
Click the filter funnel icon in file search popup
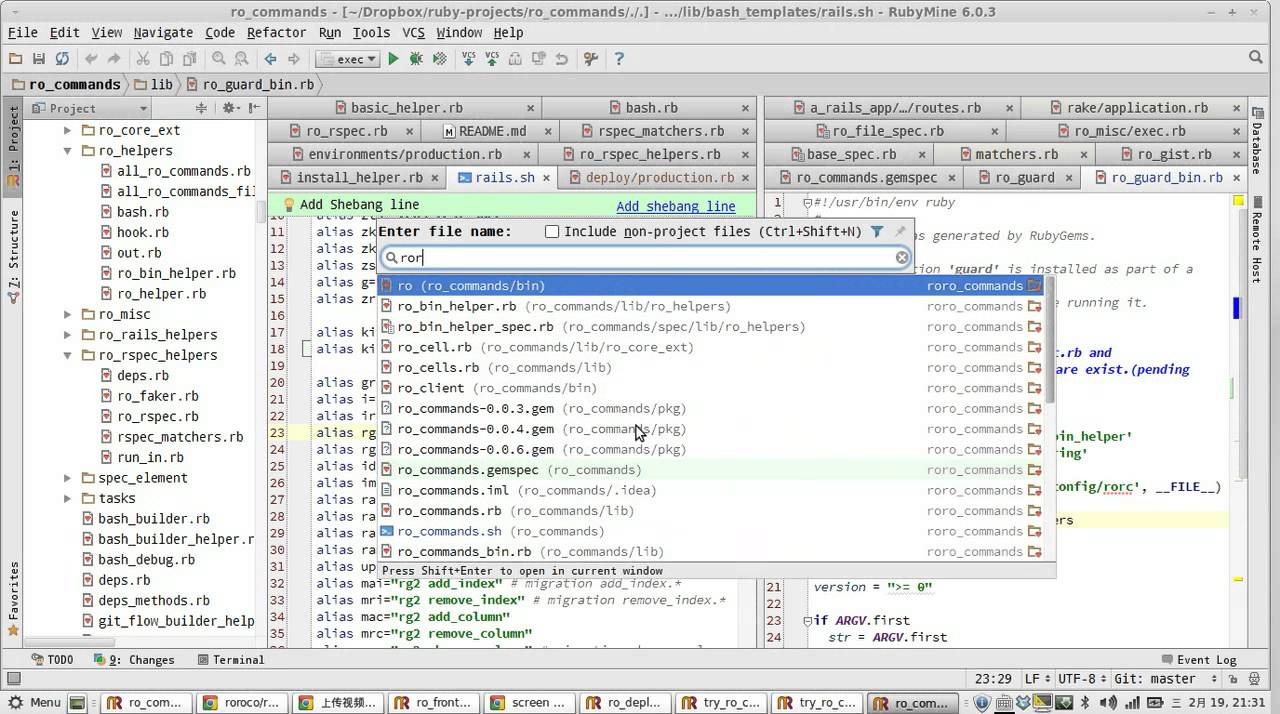877,231
